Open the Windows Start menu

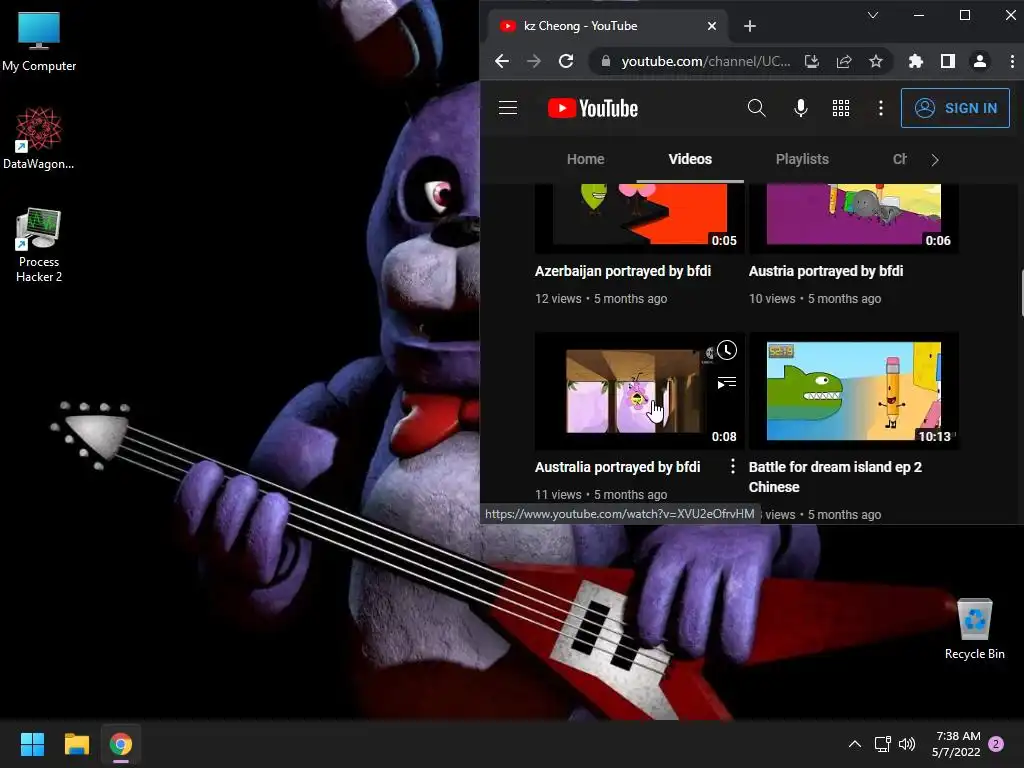[x=32, y=744]
